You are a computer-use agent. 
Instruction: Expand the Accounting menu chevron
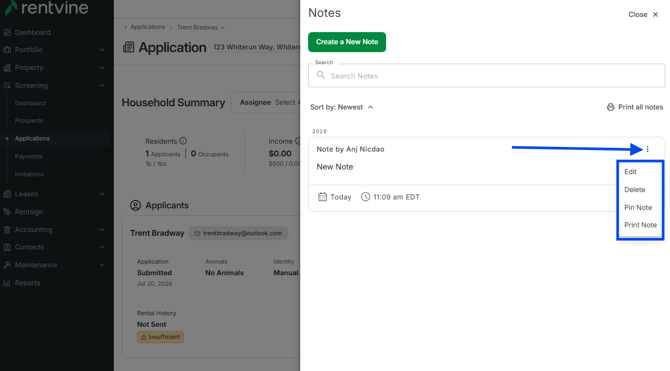click(102, 230)
